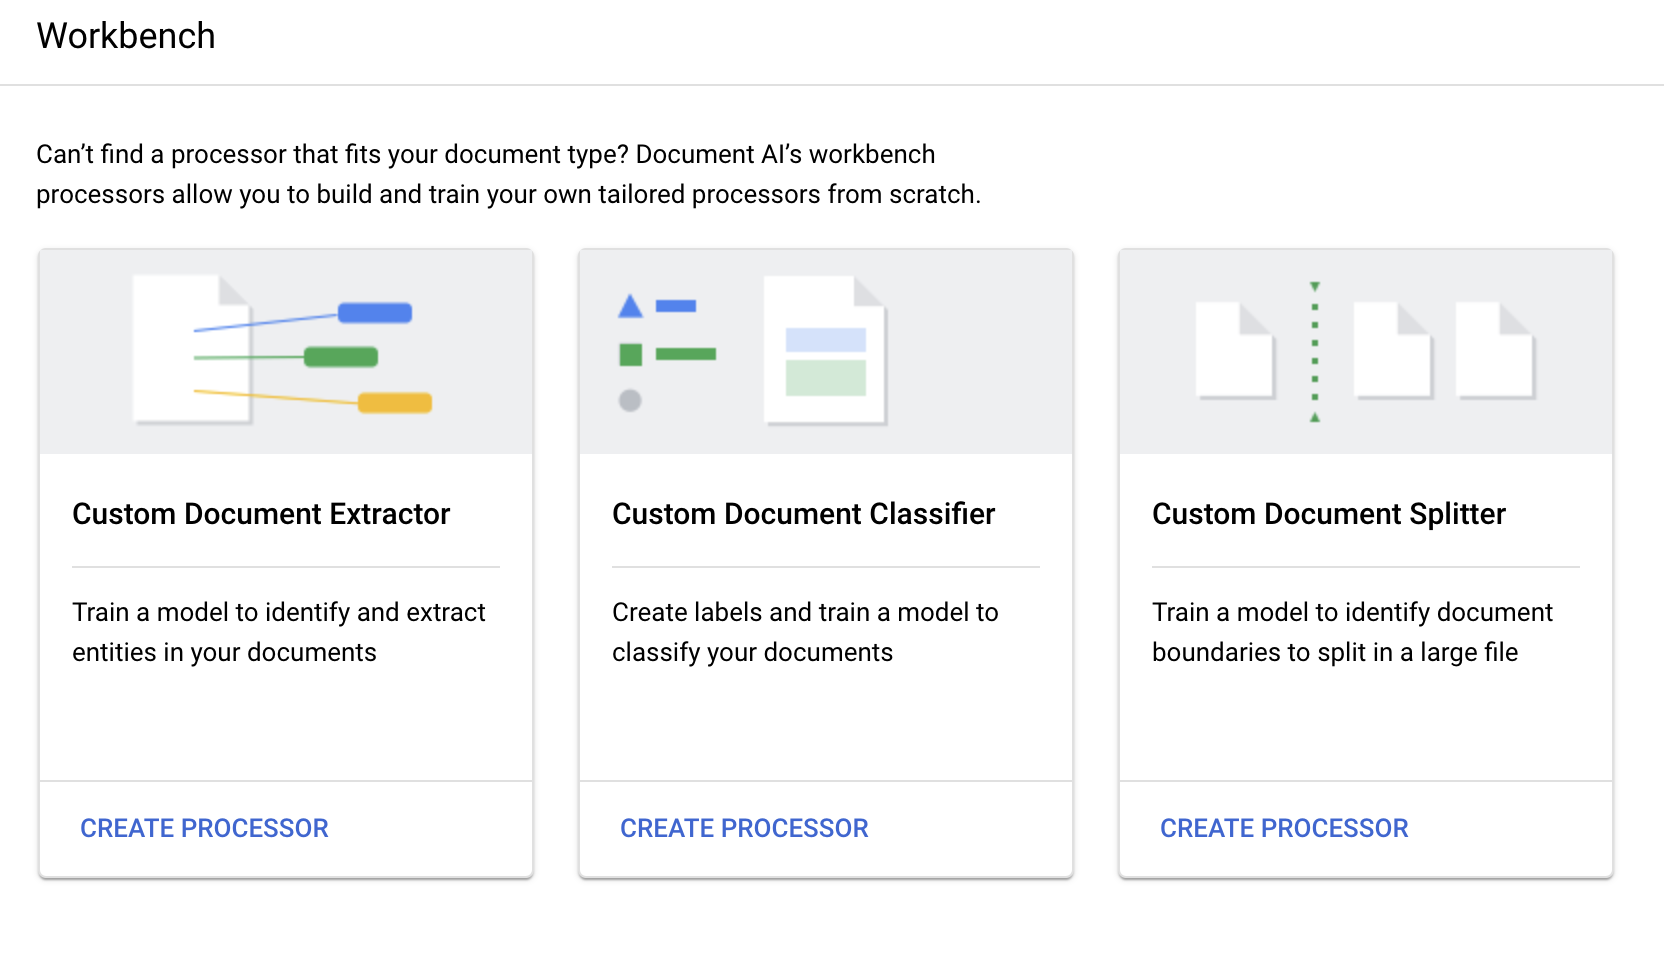Click the blue label pill in Extractor illustration
Viewport: 1664px width, 970px height.
coord(375,313)
